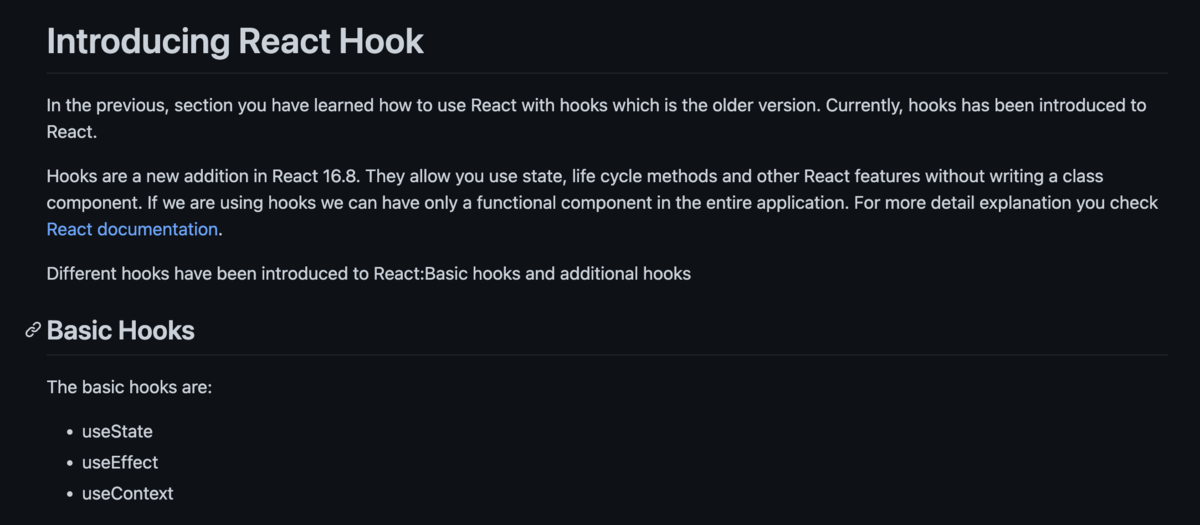
Task: Click the useContext list item
Action: click(x=127, y=494)
